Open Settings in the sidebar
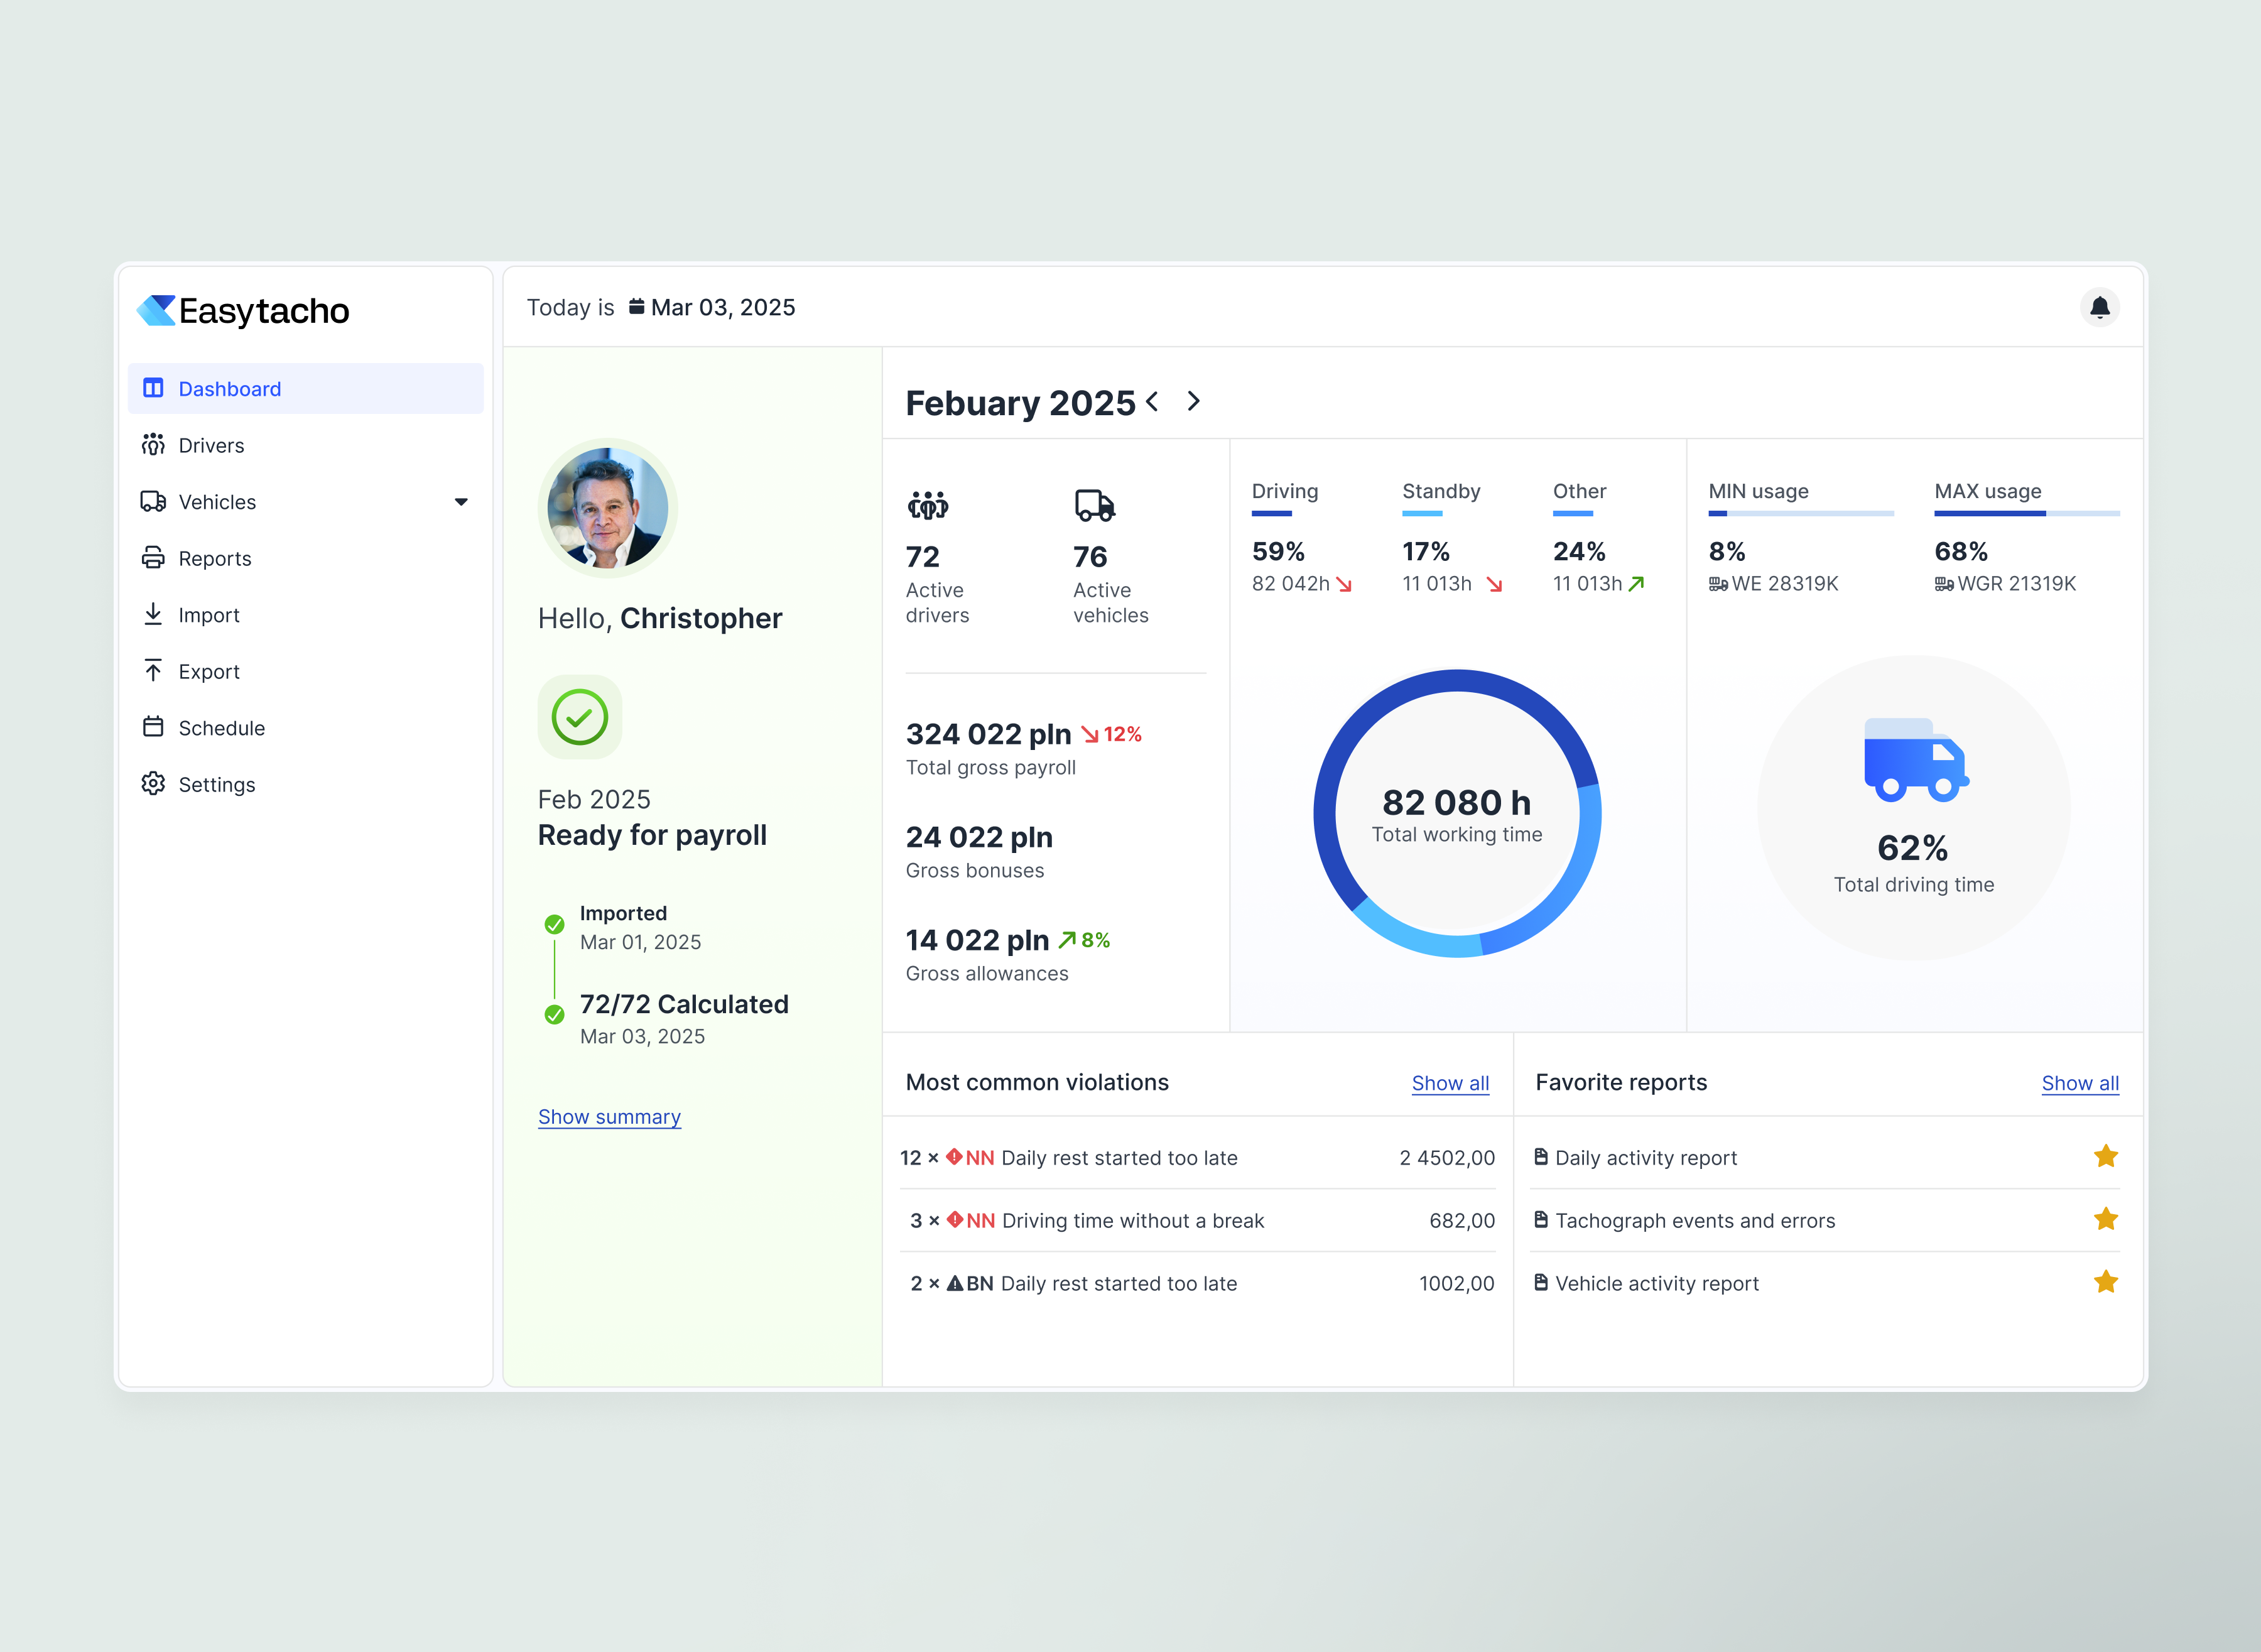This screenshot has height=1652, width=2261. click(x=306, y=784)
